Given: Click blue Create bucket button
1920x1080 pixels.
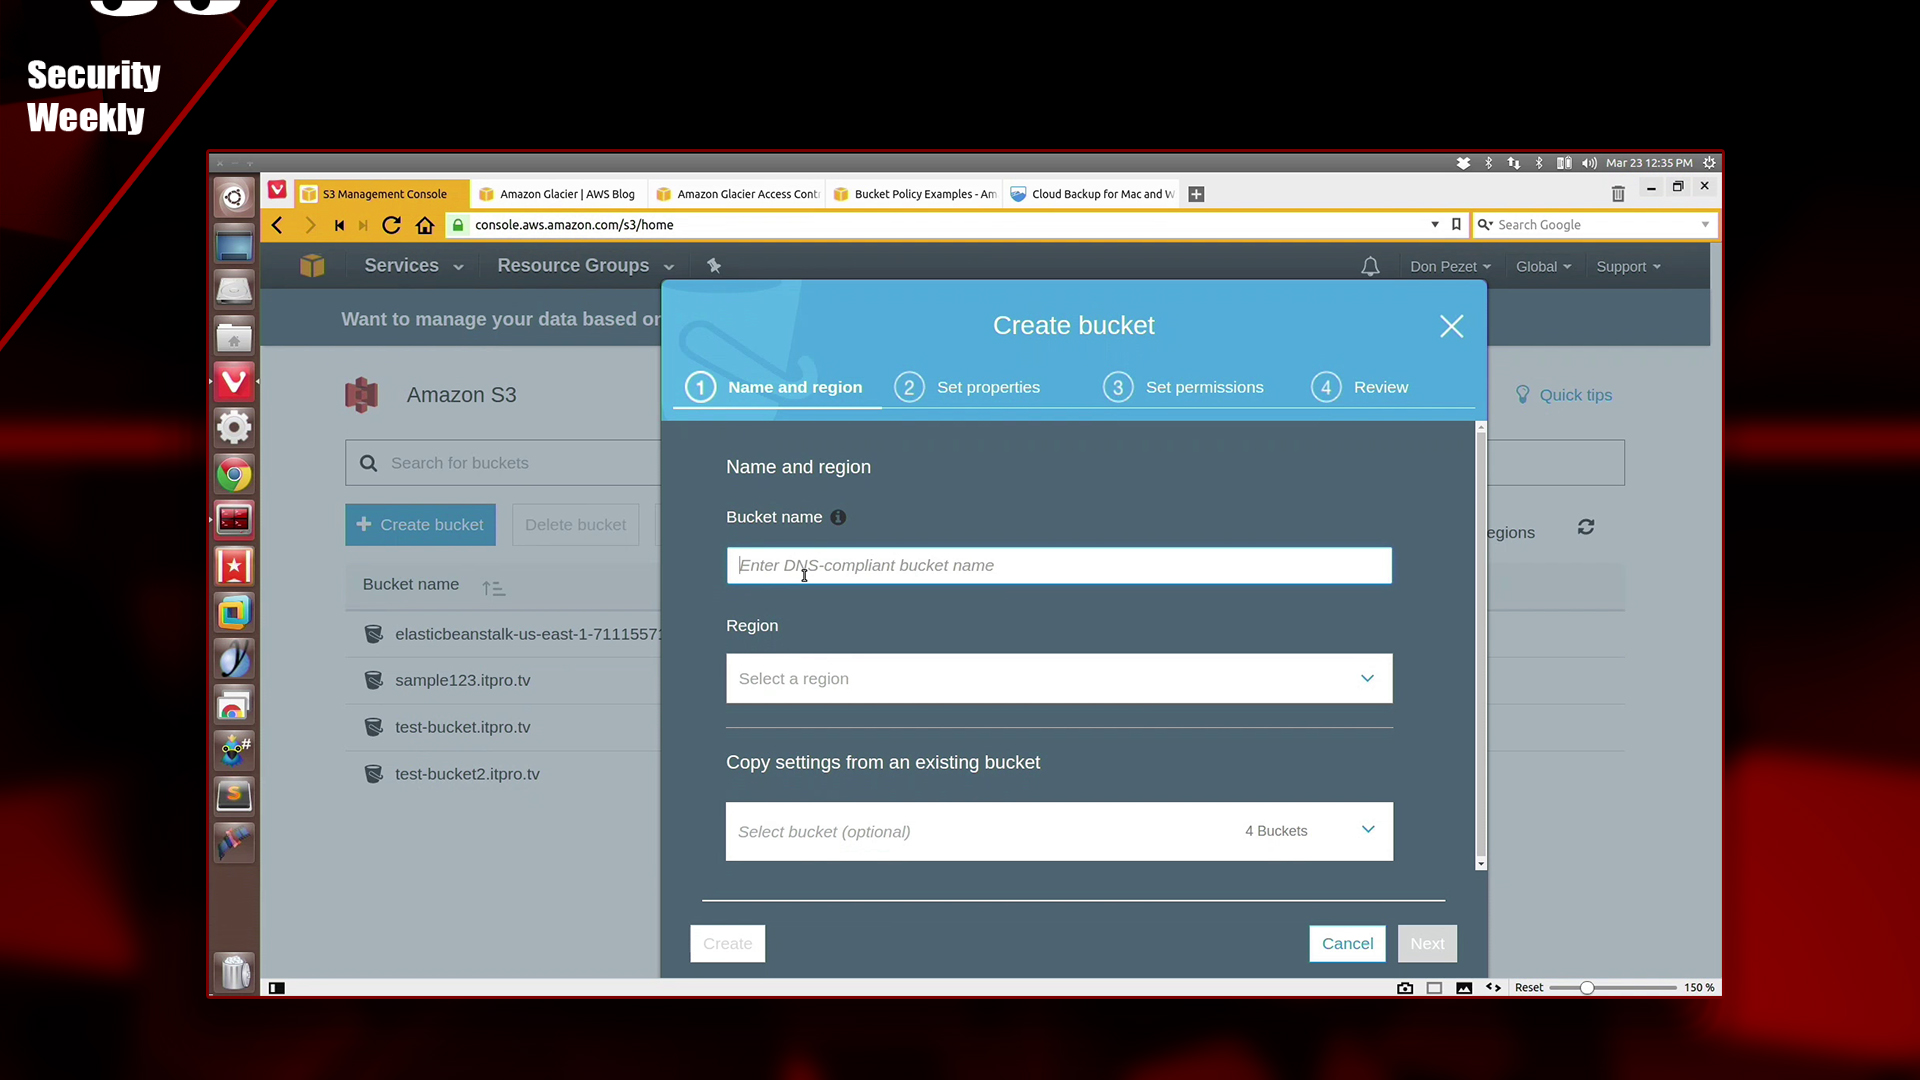Looking at the screenshot, I should point(420,525).
